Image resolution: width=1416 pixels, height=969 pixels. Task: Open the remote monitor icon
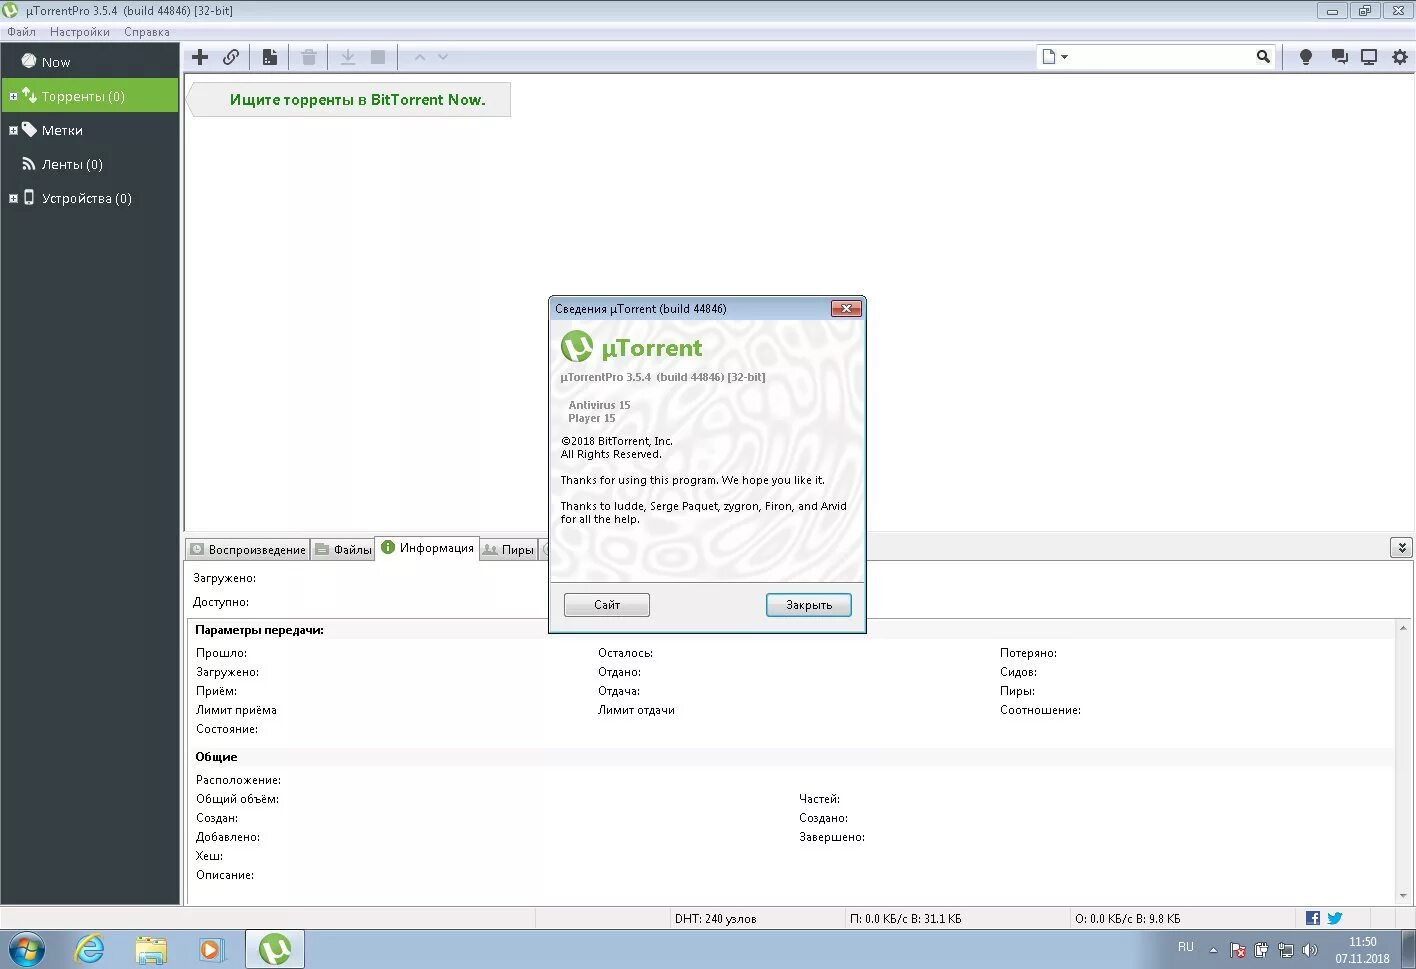(1369, 57)
